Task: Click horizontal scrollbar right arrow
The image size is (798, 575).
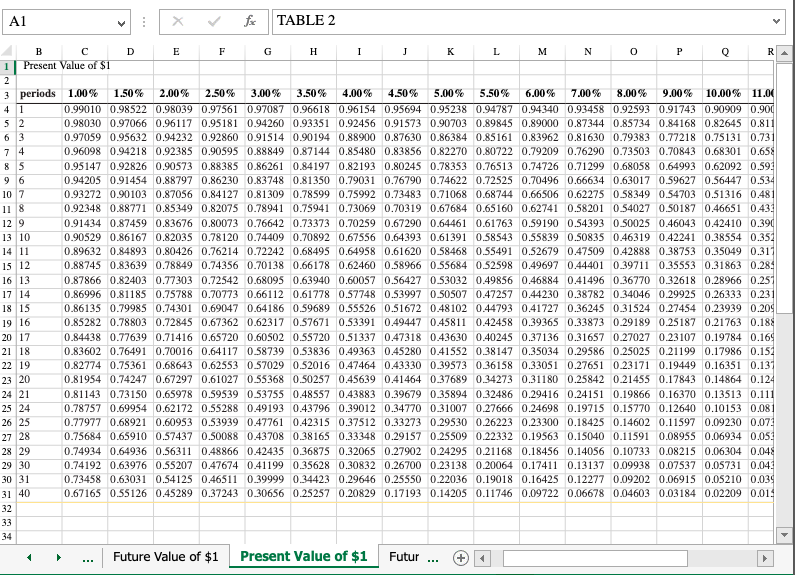Action: (764, 559)
